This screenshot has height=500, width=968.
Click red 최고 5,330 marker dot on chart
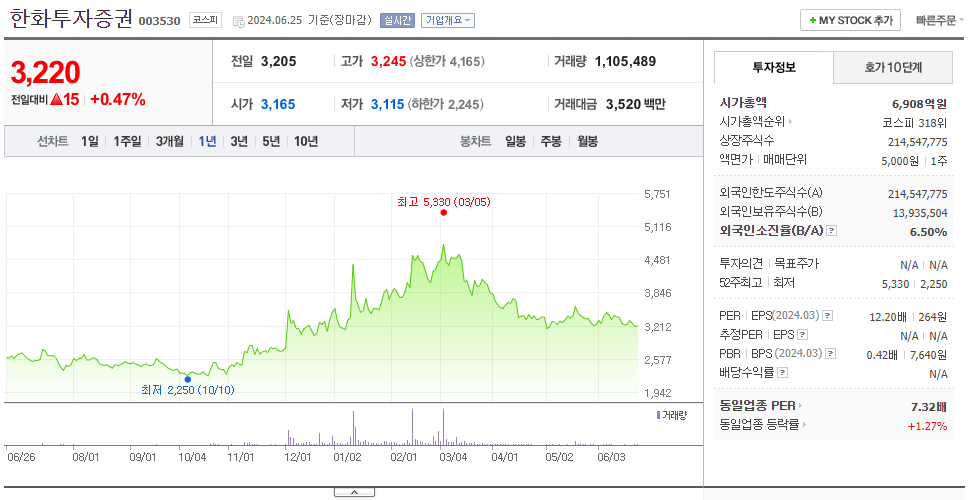(x=443, y=213)
